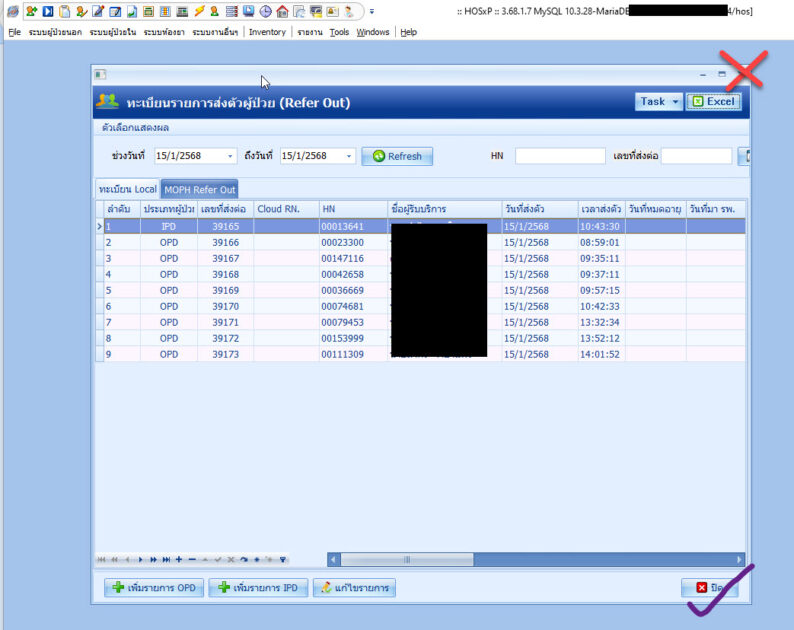Click the blue play-arrow toolbar icon
The image size is (794, 630).
(x=47, y=12)
